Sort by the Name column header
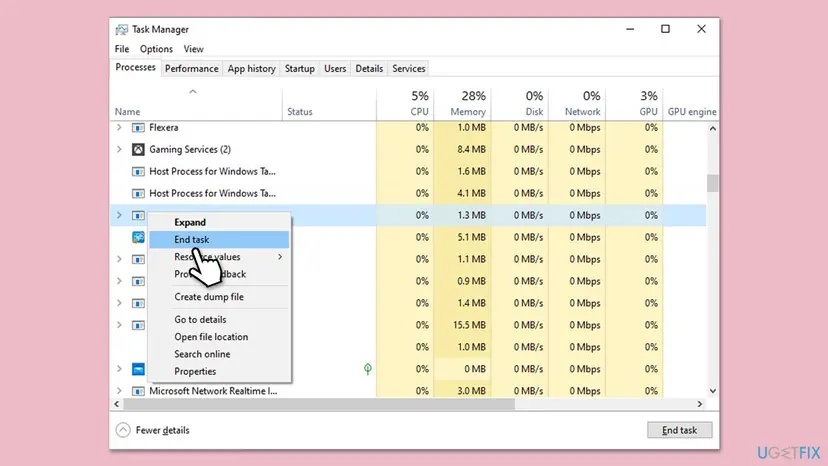 196,104
